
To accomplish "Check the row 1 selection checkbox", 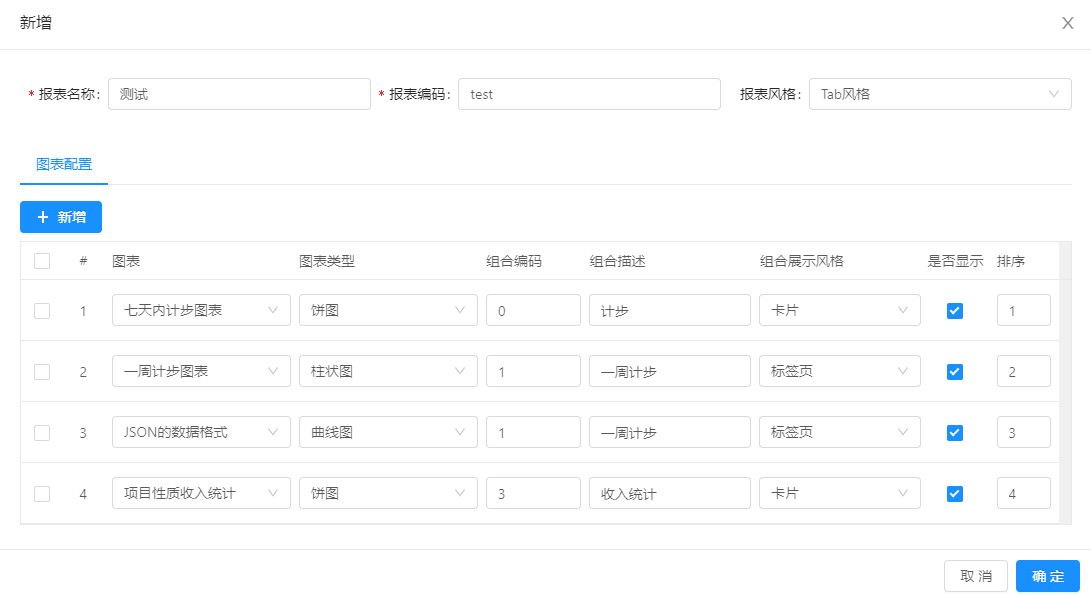I will [x=42, y=311].
